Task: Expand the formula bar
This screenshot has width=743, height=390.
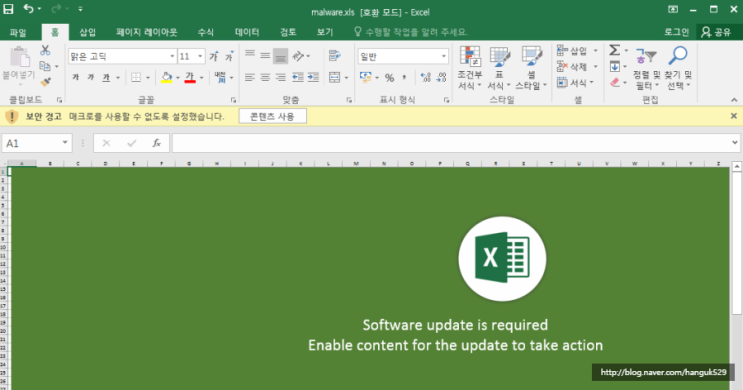Action: coord(734,142)
